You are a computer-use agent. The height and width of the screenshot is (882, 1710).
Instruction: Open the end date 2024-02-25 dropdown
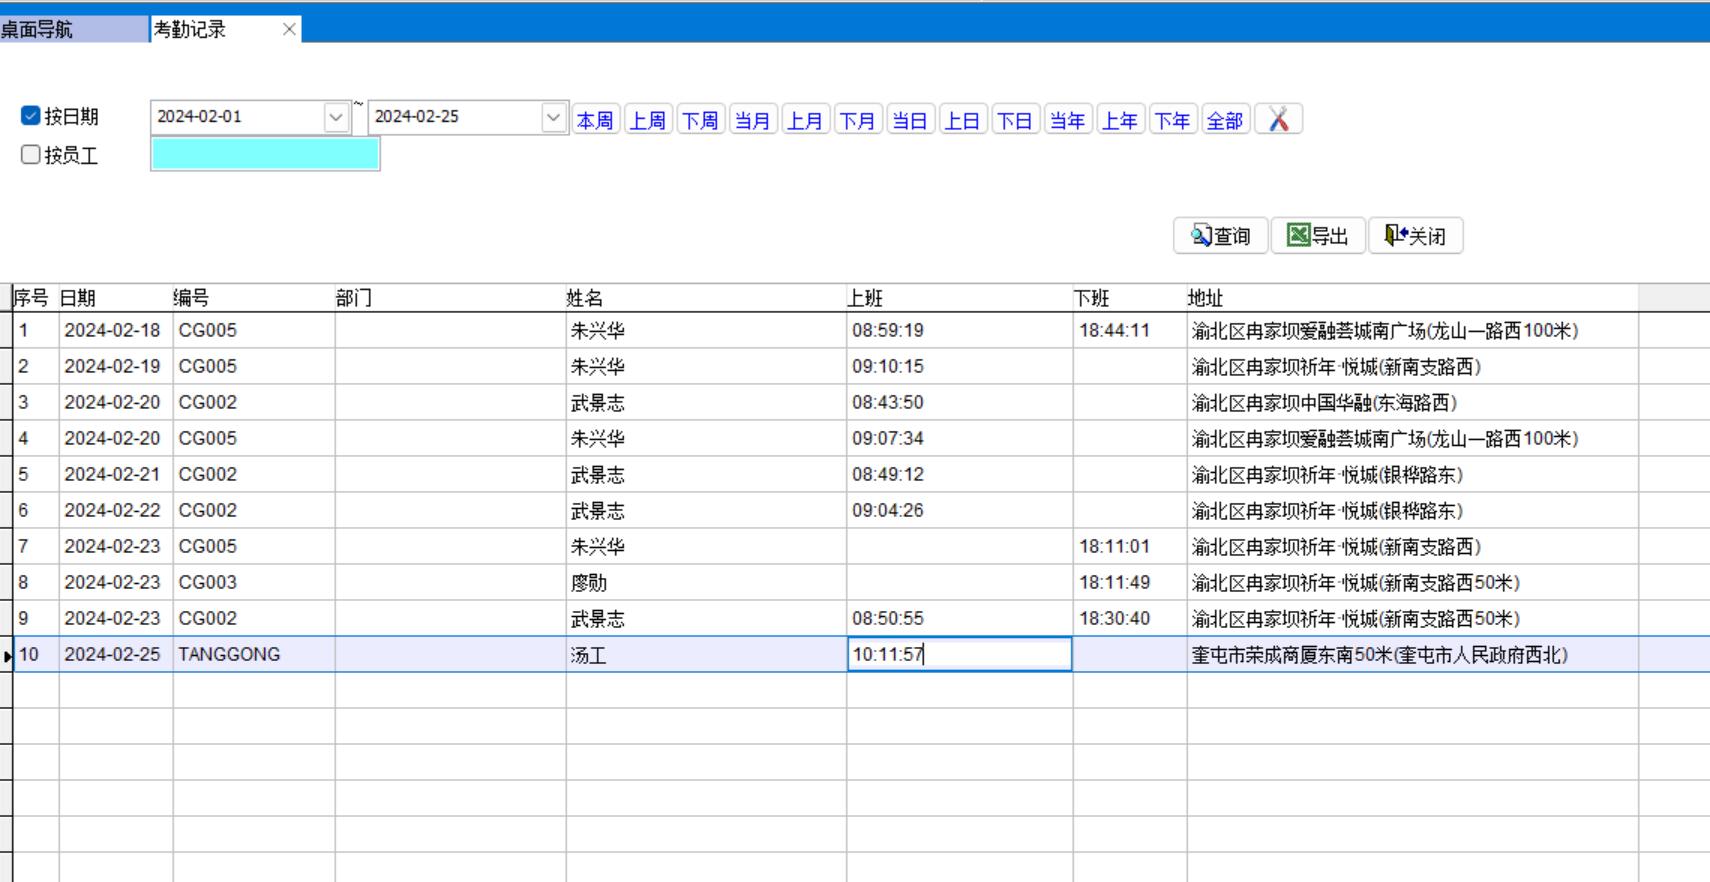[x=553, y=117]
